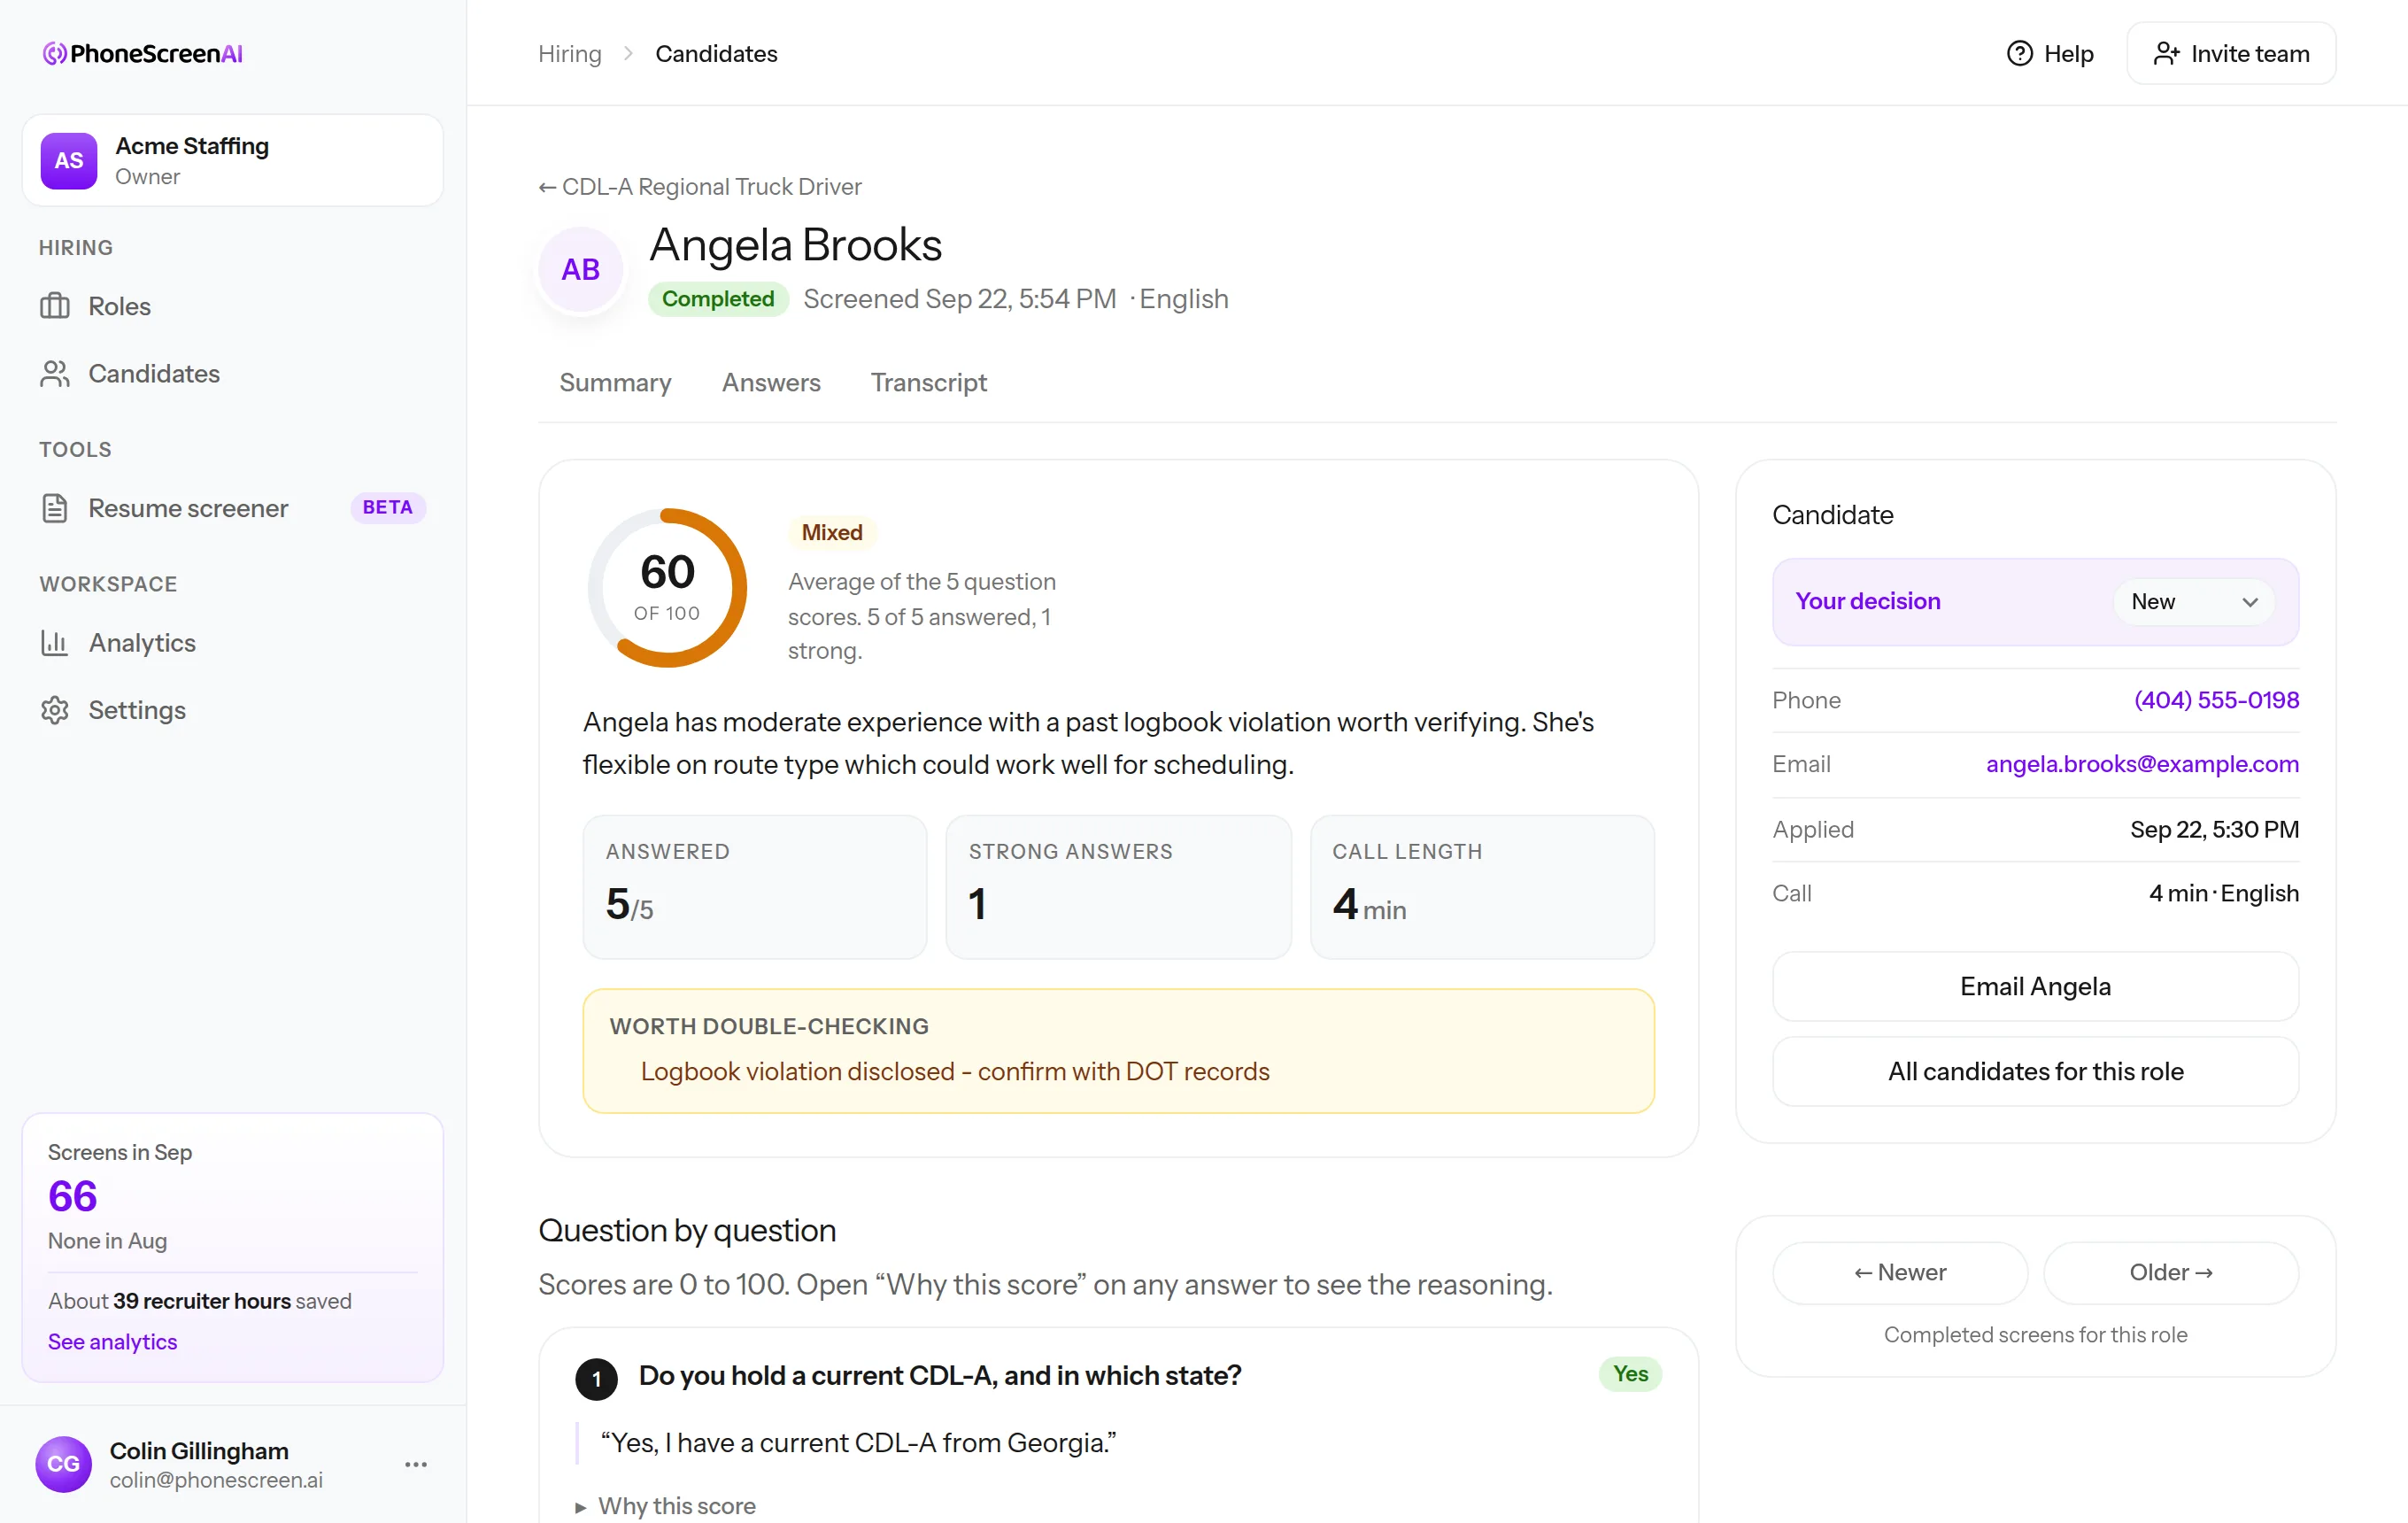Click the Logbook violation disclosed note

click(955, 1071)
